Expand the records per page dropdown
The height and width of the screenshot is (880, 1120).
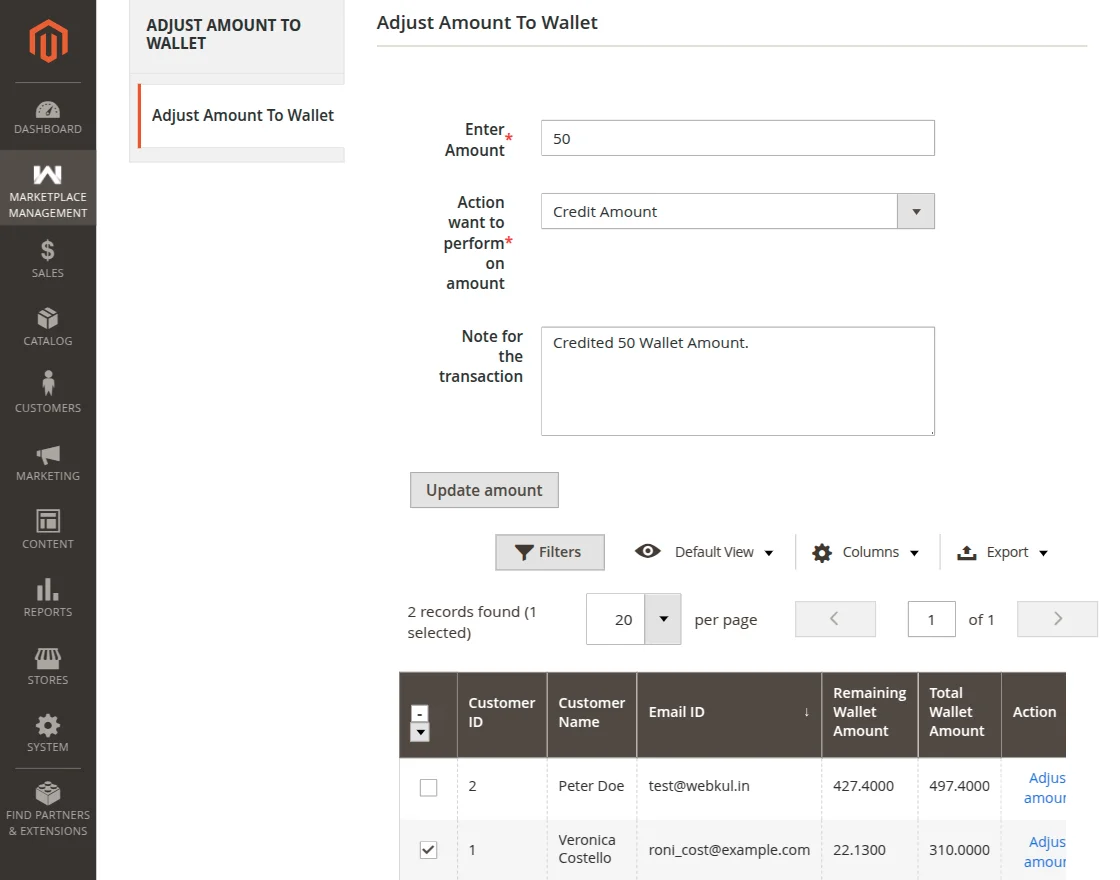click(662, 619)
